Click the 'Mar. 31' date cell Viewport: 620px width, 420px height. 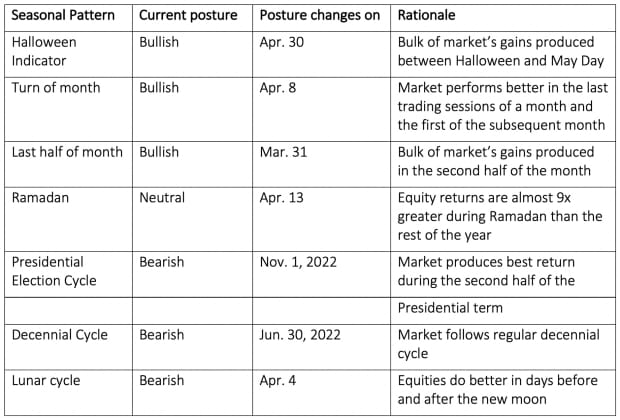[282, 152]
